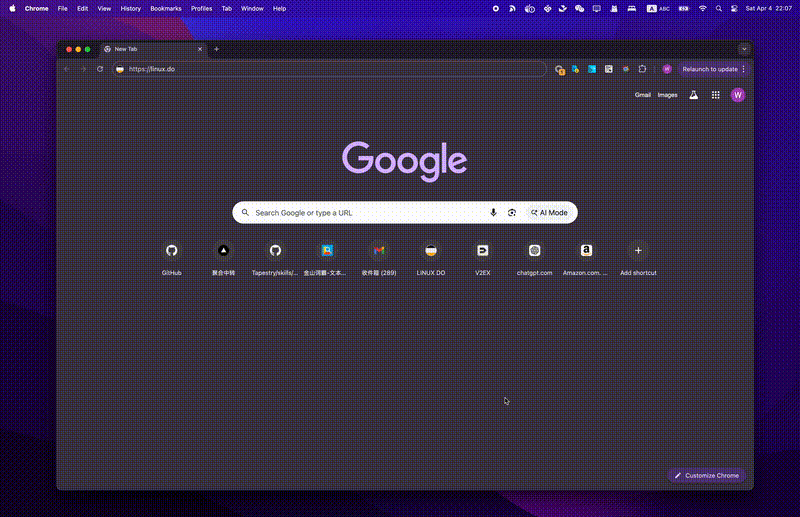Open the Chrome menu in menu bar
Screen dimensions: 800x517
pyautogui.click(x=37, y=9)
